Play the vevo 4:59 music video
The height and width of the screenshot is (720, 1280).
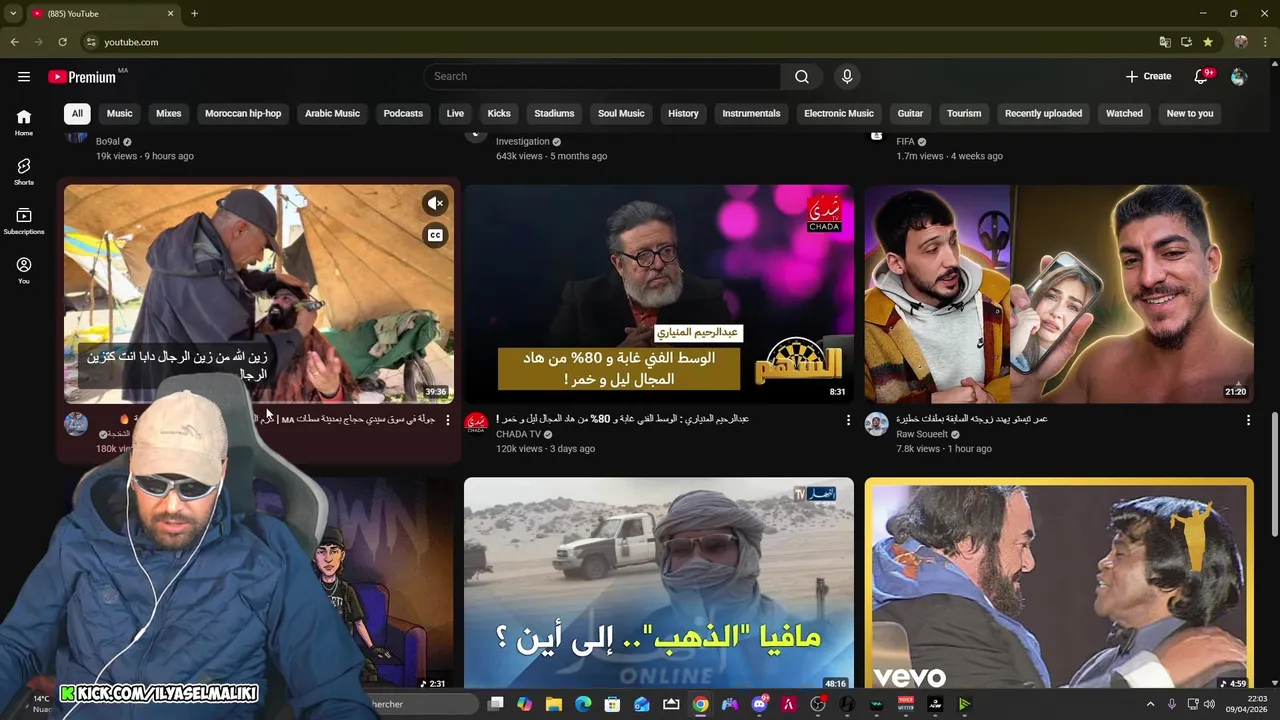point(1059,584)
